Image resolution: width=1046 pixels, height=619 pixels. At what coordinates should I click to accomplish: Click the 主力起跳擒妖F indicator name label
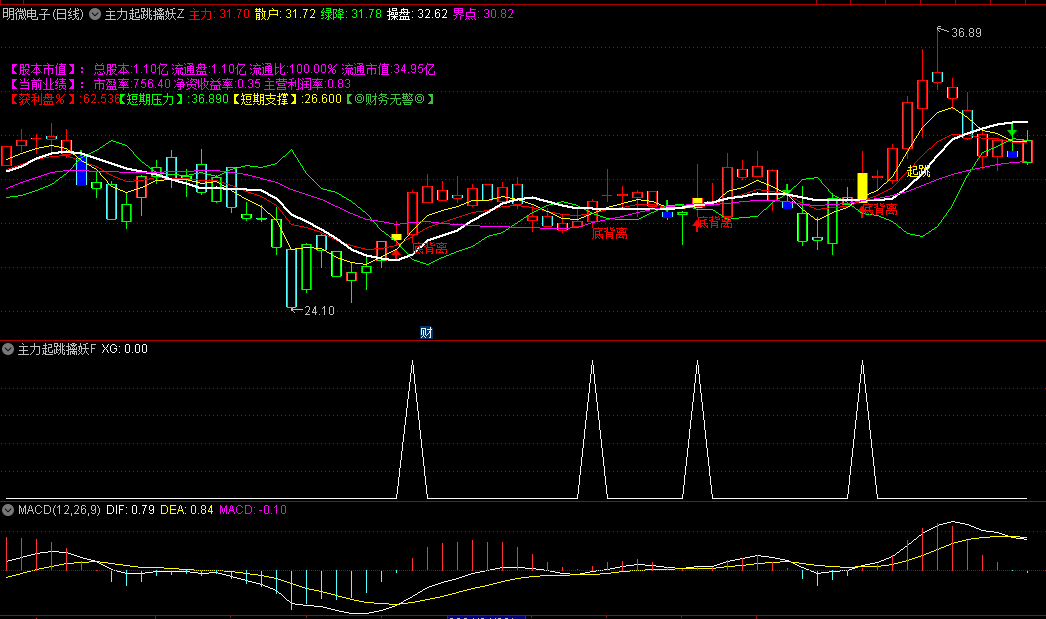[x=57, y=349]
